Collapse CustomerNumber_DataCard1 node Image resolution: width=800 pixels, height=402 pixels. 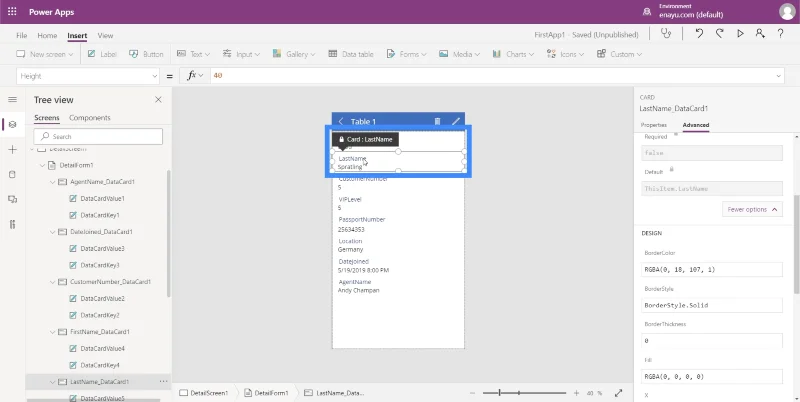(x=53, y=282)
